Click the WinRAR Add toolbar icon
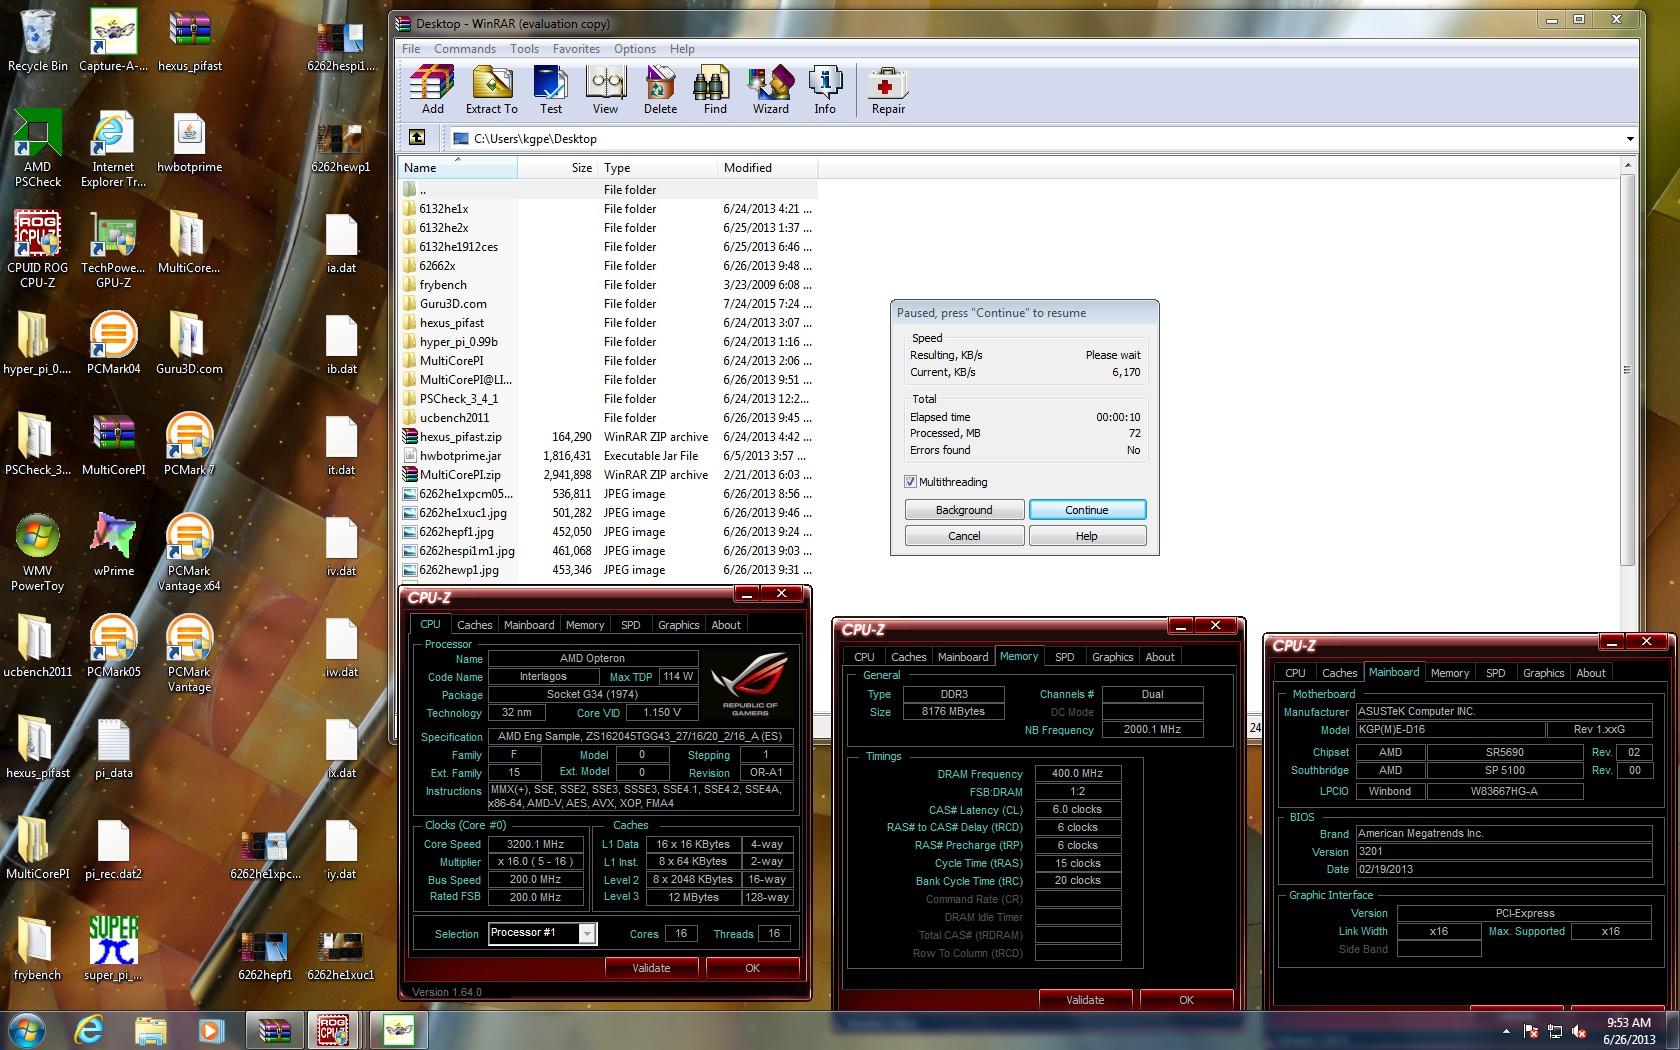 click(x=432, y=90)
